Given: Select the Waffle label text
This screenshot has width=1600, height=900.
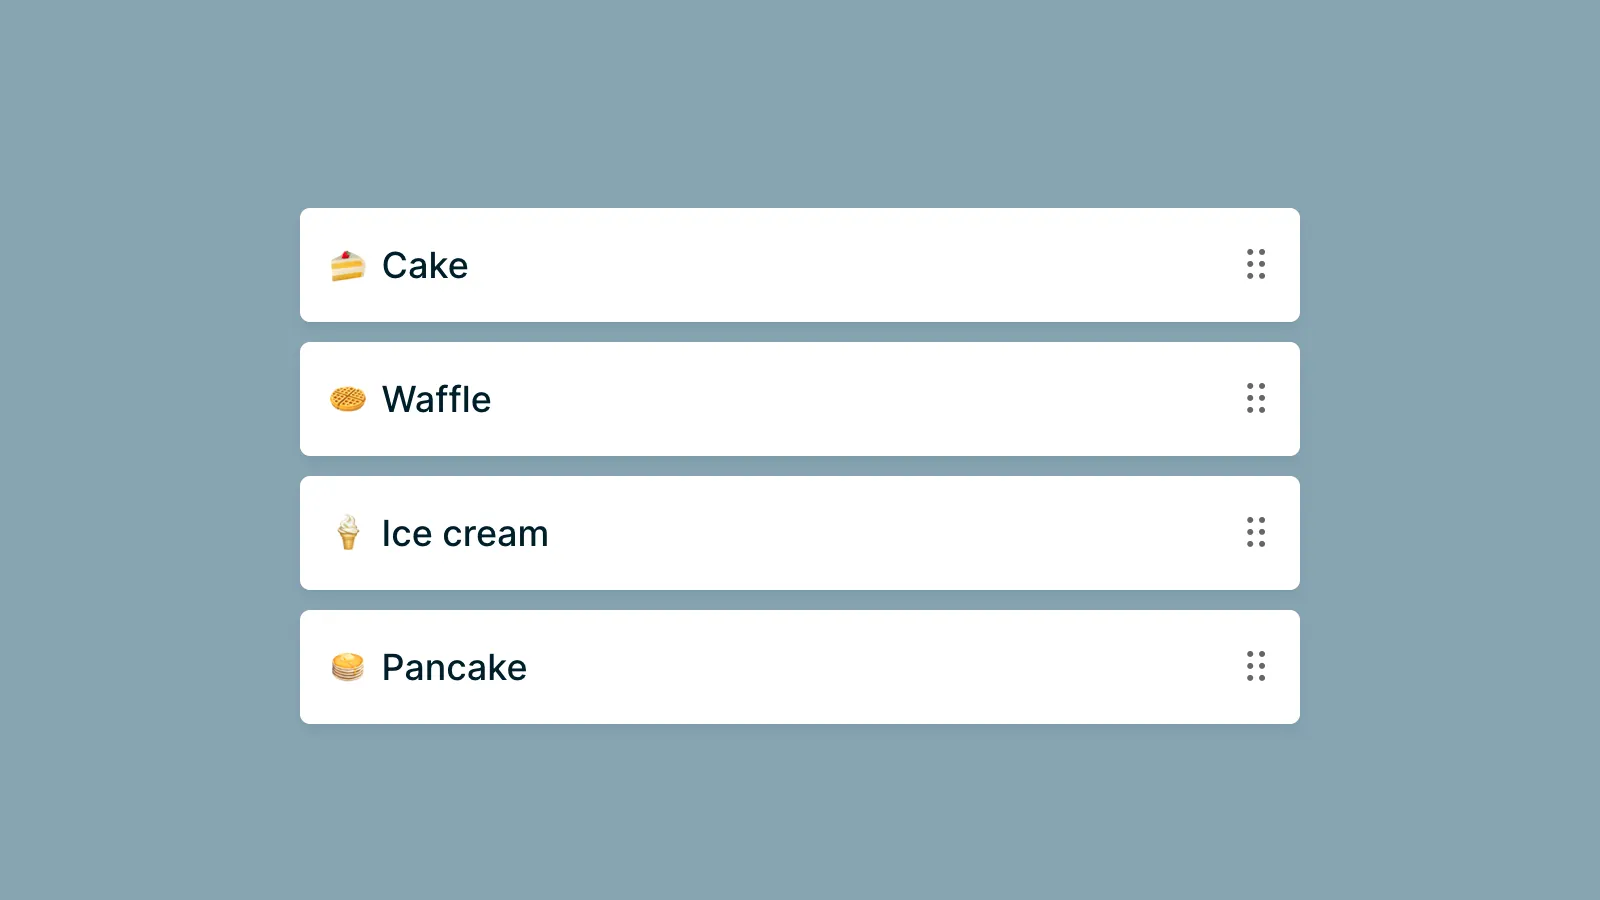Looking at the screenshot, I should tap(436, 399).
